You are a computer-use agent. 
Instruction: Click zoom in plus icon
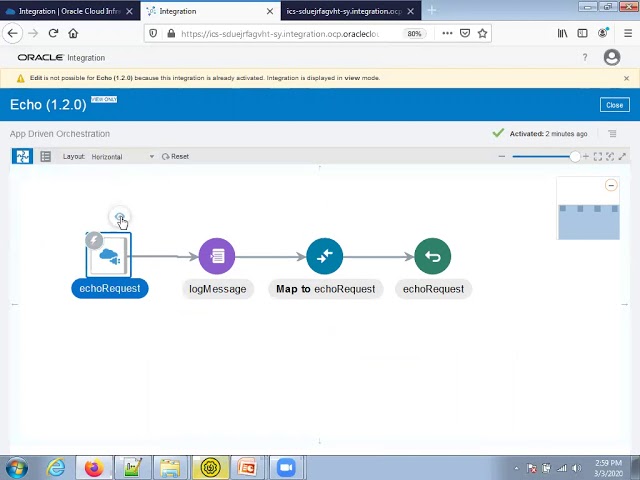pyautogui.click(x=586, y=156)
